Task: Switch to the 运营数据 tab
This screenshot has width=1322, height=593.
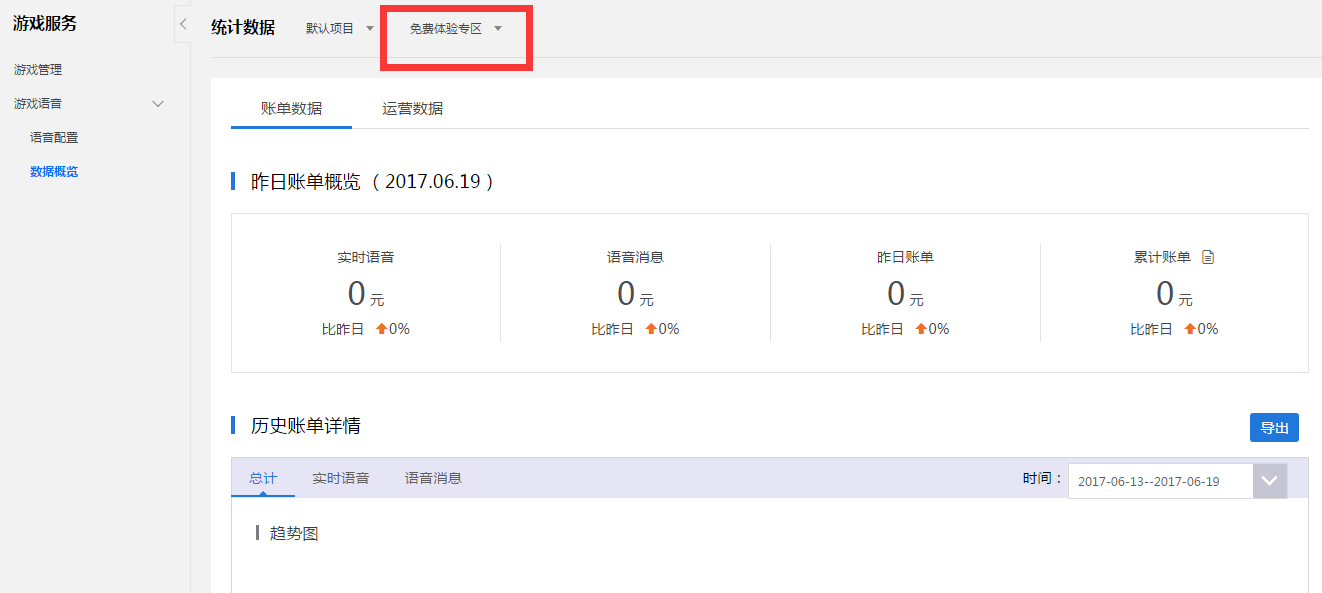Action: click(x=412, y=109)
